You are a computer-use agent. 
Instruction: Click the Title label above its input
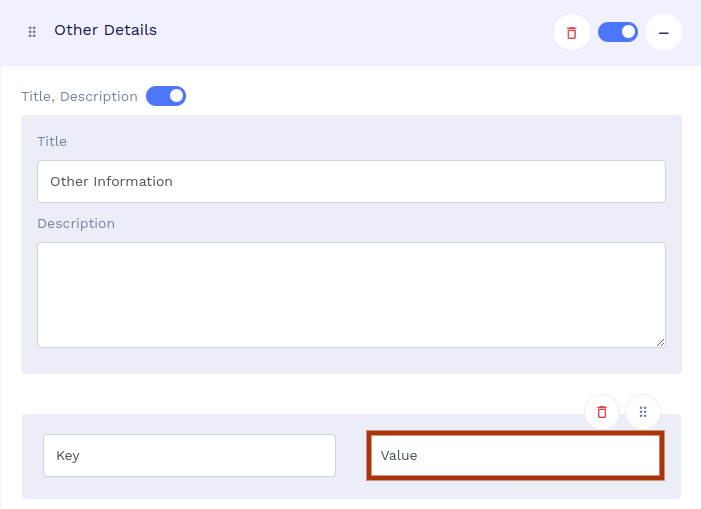click(x=52, y=142)
